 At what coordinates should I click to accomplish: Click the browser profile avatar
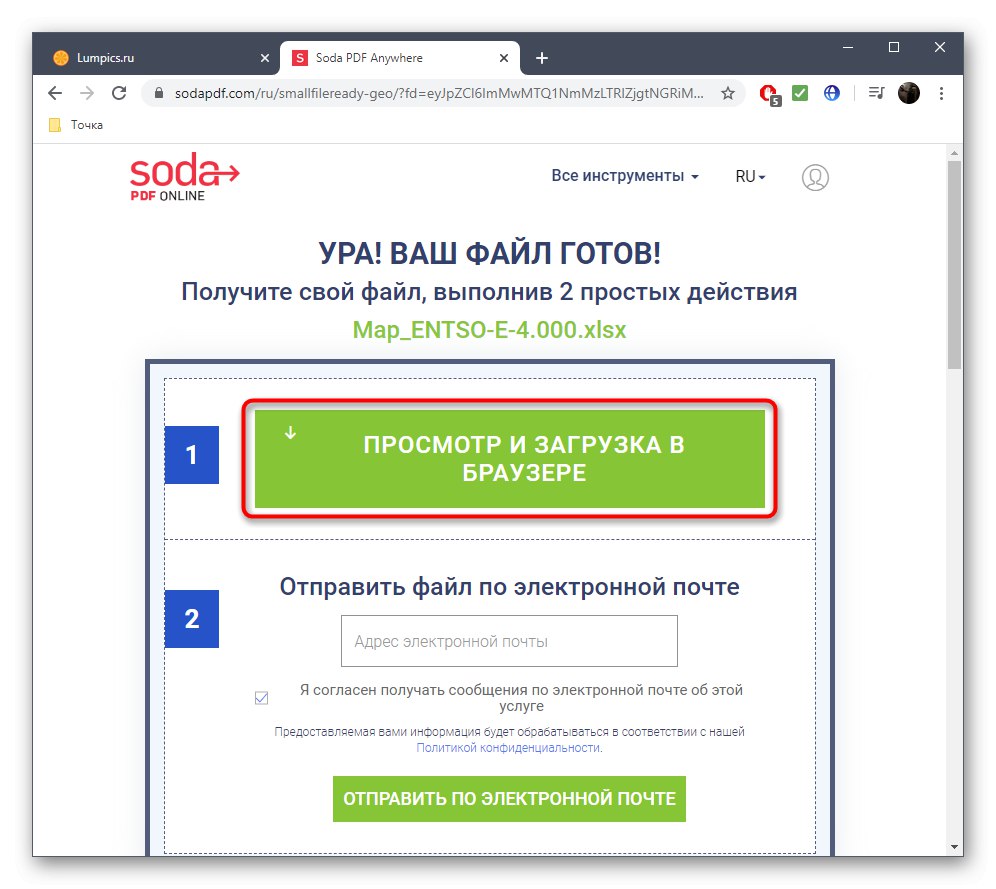point(908,93)
